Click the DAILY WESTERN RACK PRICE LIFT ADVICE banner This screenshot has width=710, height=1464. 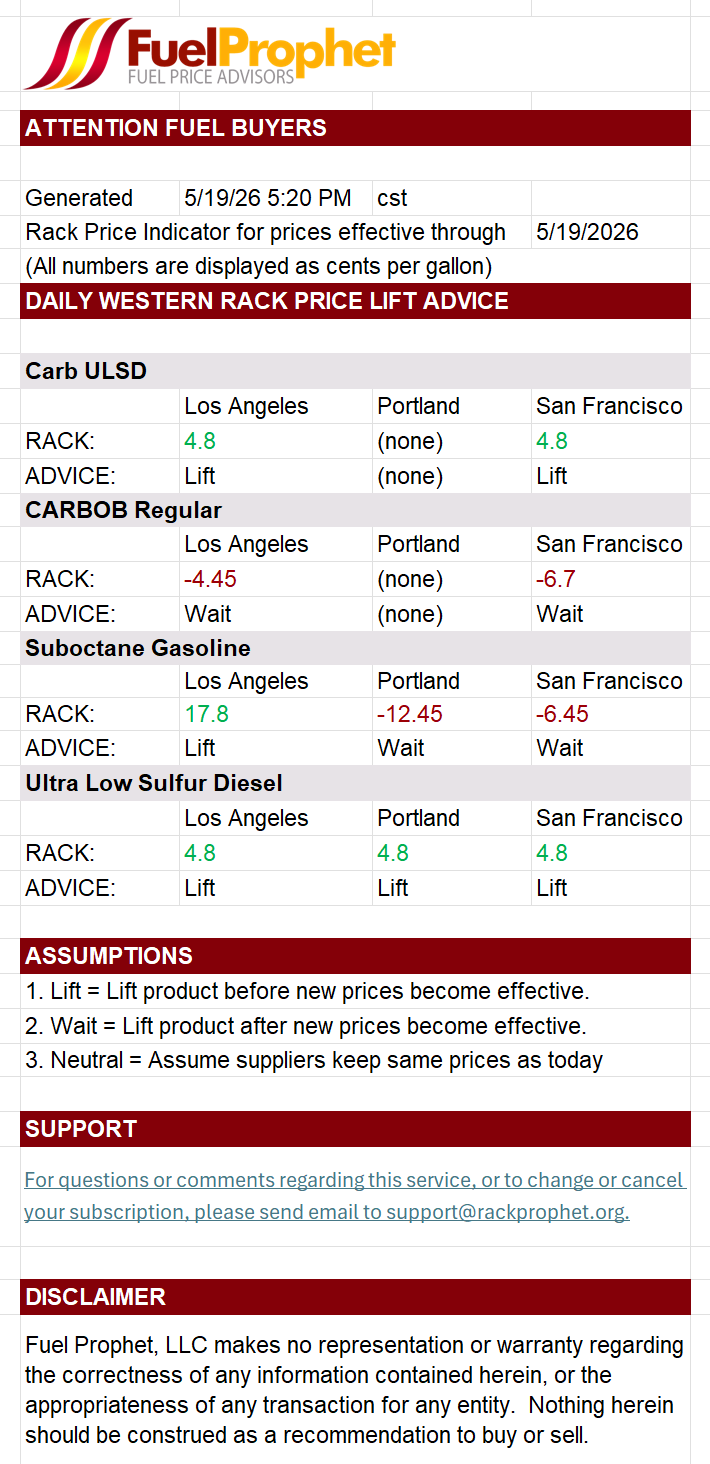point(355,301)
